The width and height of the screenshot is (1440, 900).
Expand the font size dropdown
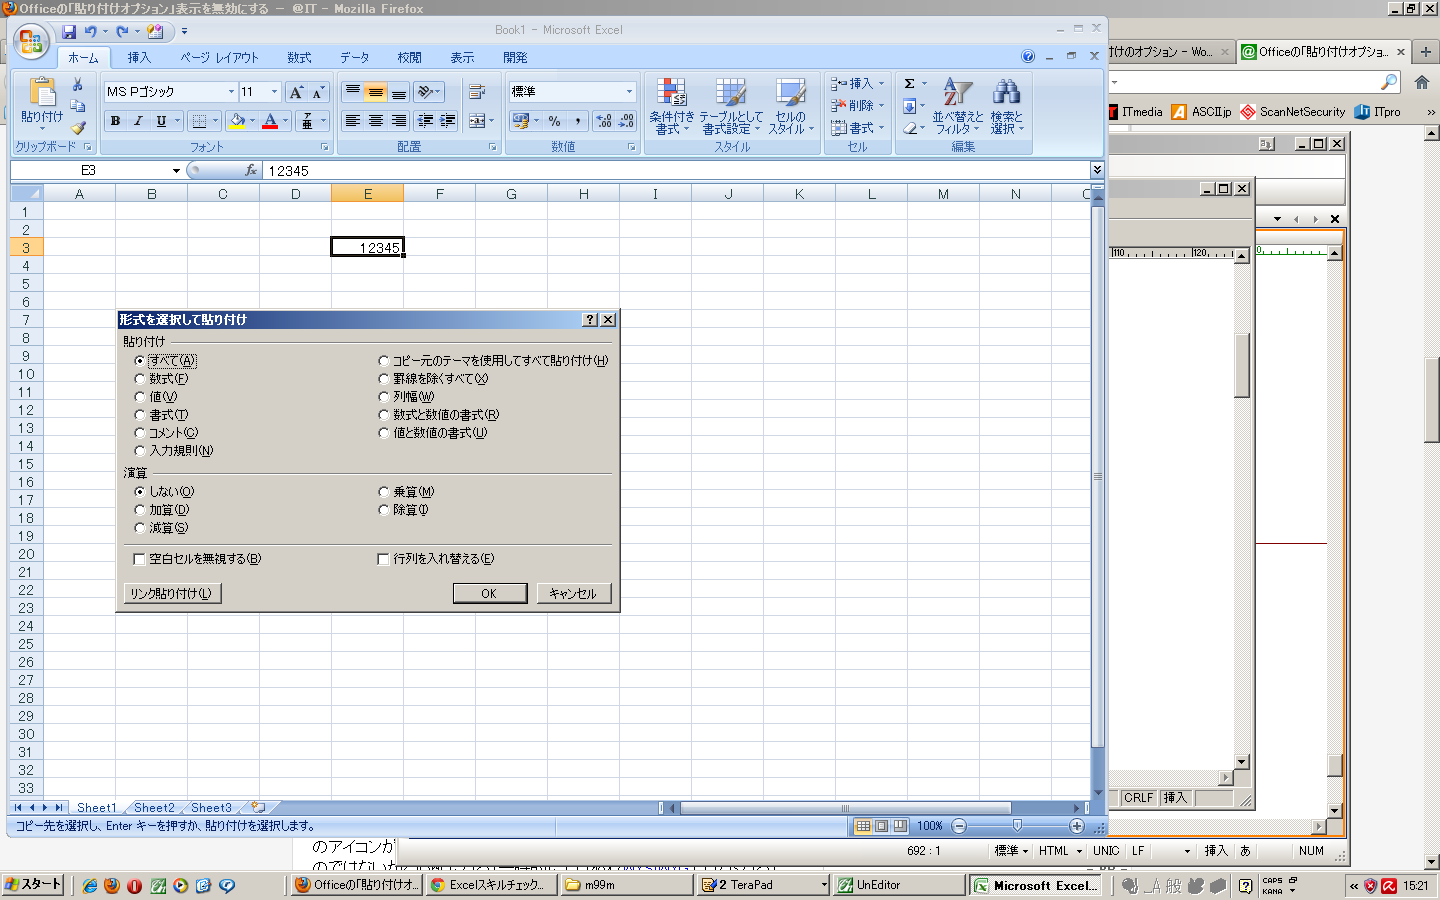274,92
